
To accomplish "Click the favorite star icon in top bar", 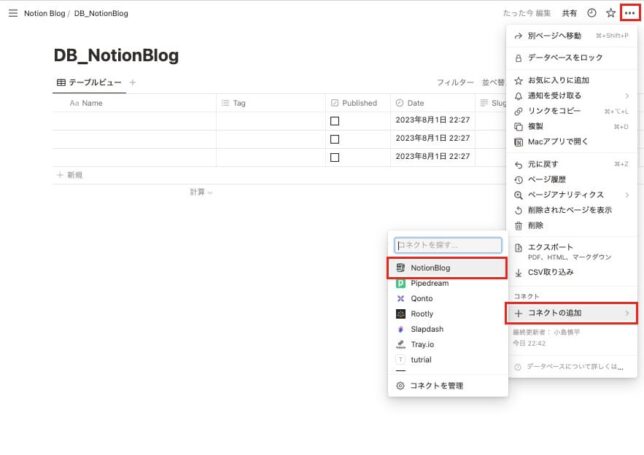I will 611,13.
